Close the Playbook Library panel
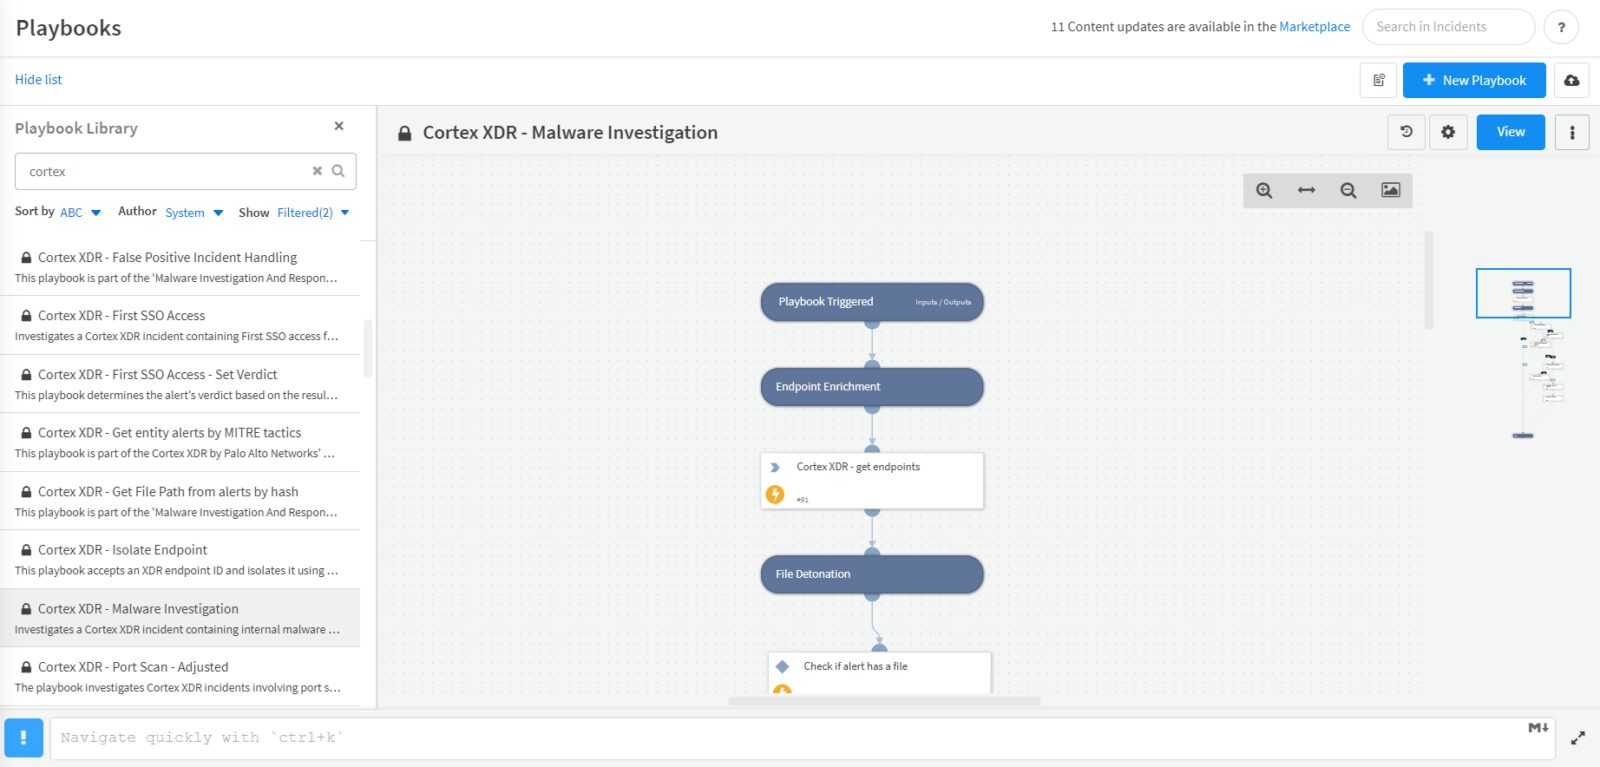Screen dimensions: 1600x767 point(339,126)
